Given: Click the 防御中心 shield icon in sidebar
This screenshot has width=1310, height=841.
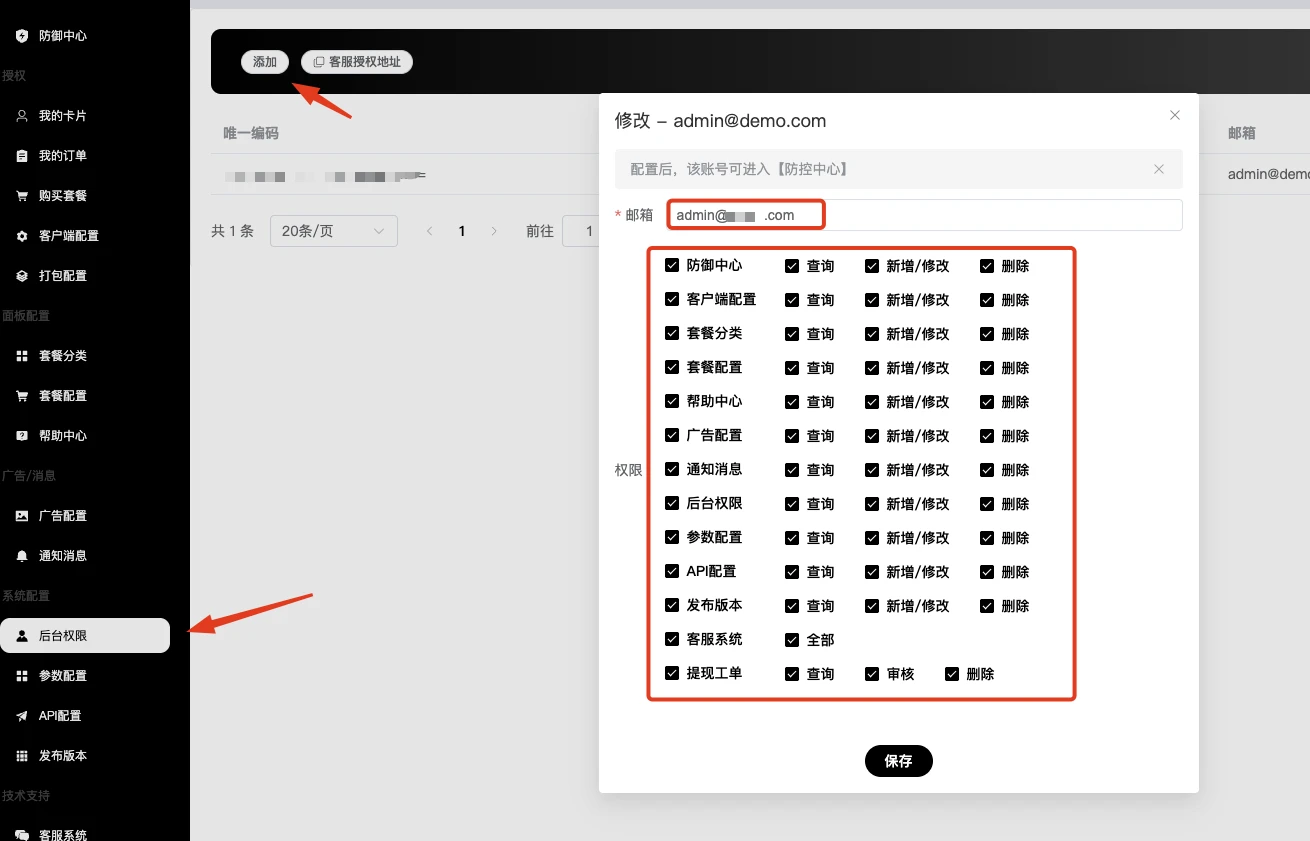Looking at the screenshot, I should click(22, 36).
